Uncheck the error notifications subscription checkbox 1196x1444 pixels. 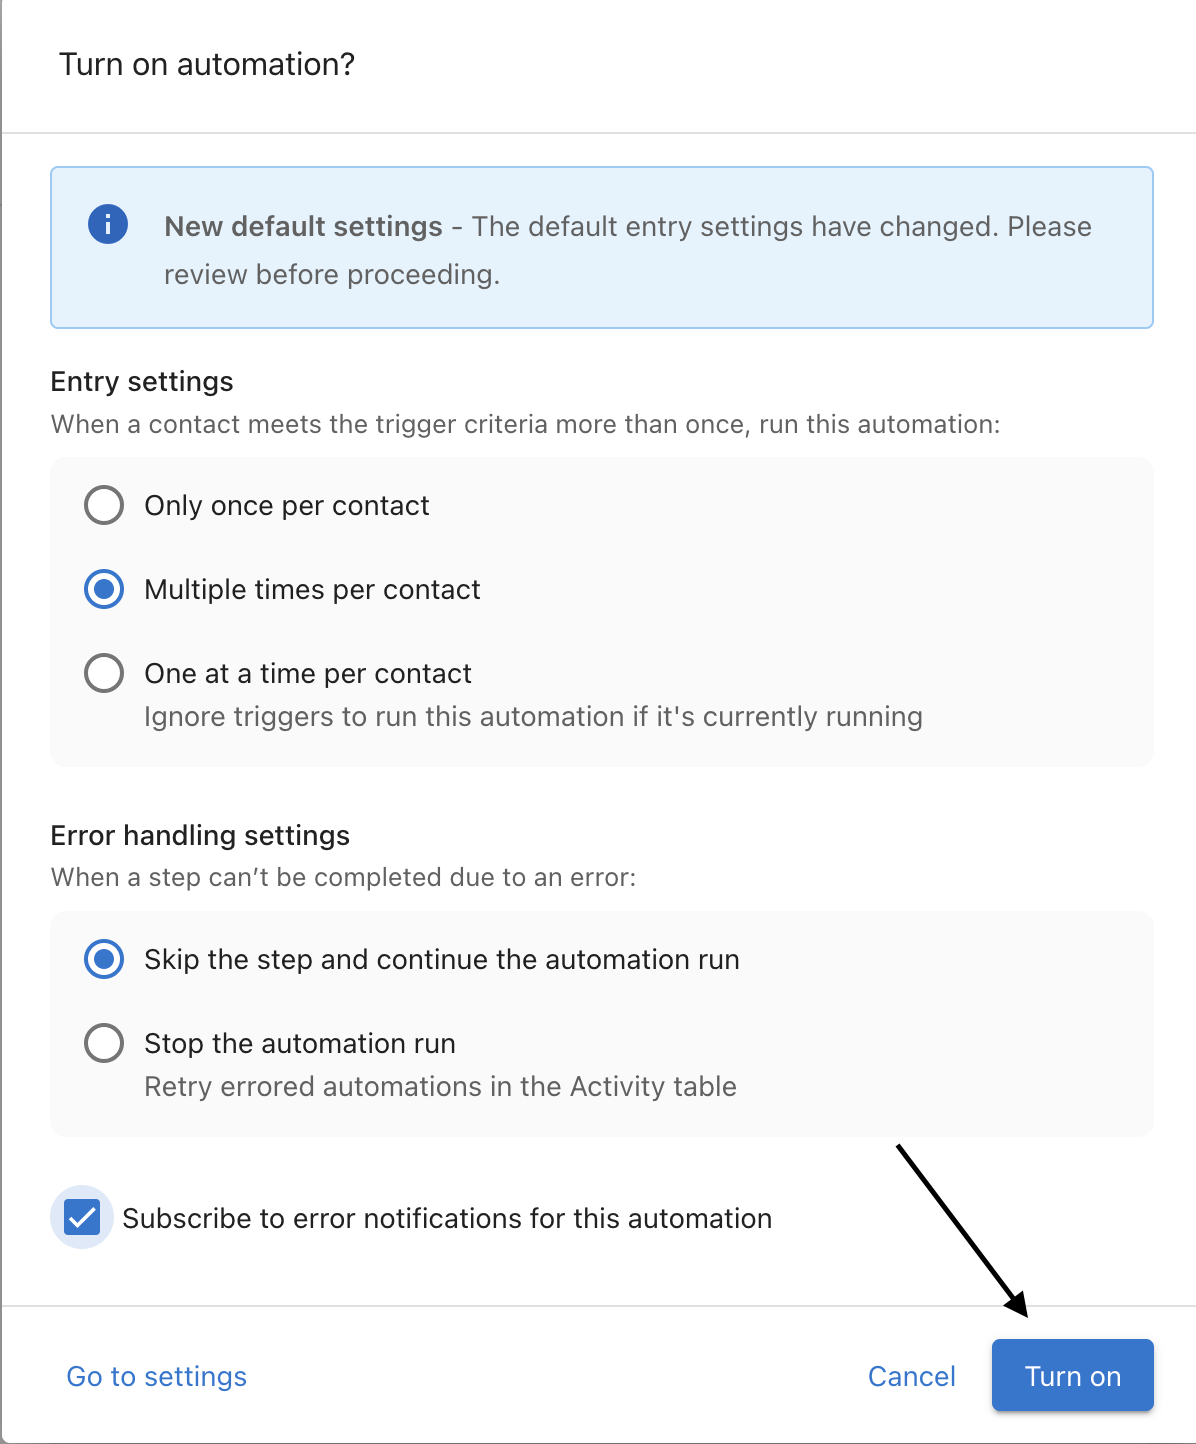click(x=82, y=1218)
